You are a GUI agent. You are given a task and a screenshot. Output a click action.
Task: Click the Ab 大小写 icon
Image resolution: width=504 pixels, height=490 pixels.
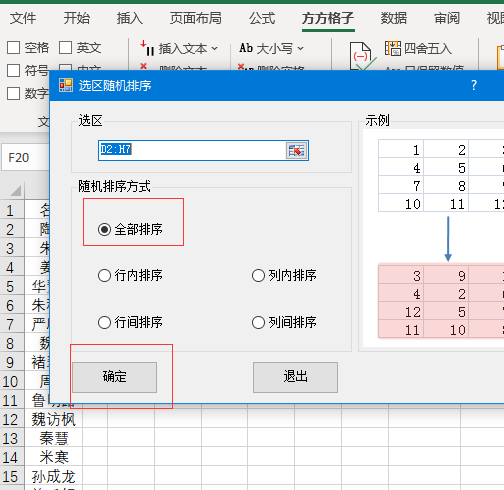(x=246, y=48)
